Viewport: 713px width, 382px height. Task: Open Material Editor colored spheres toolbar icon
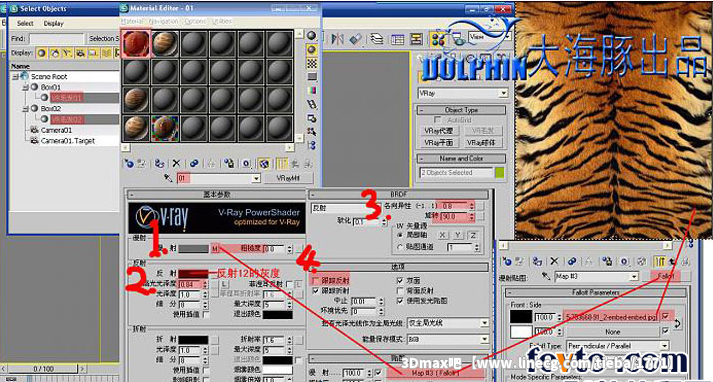tap(438, 39)
